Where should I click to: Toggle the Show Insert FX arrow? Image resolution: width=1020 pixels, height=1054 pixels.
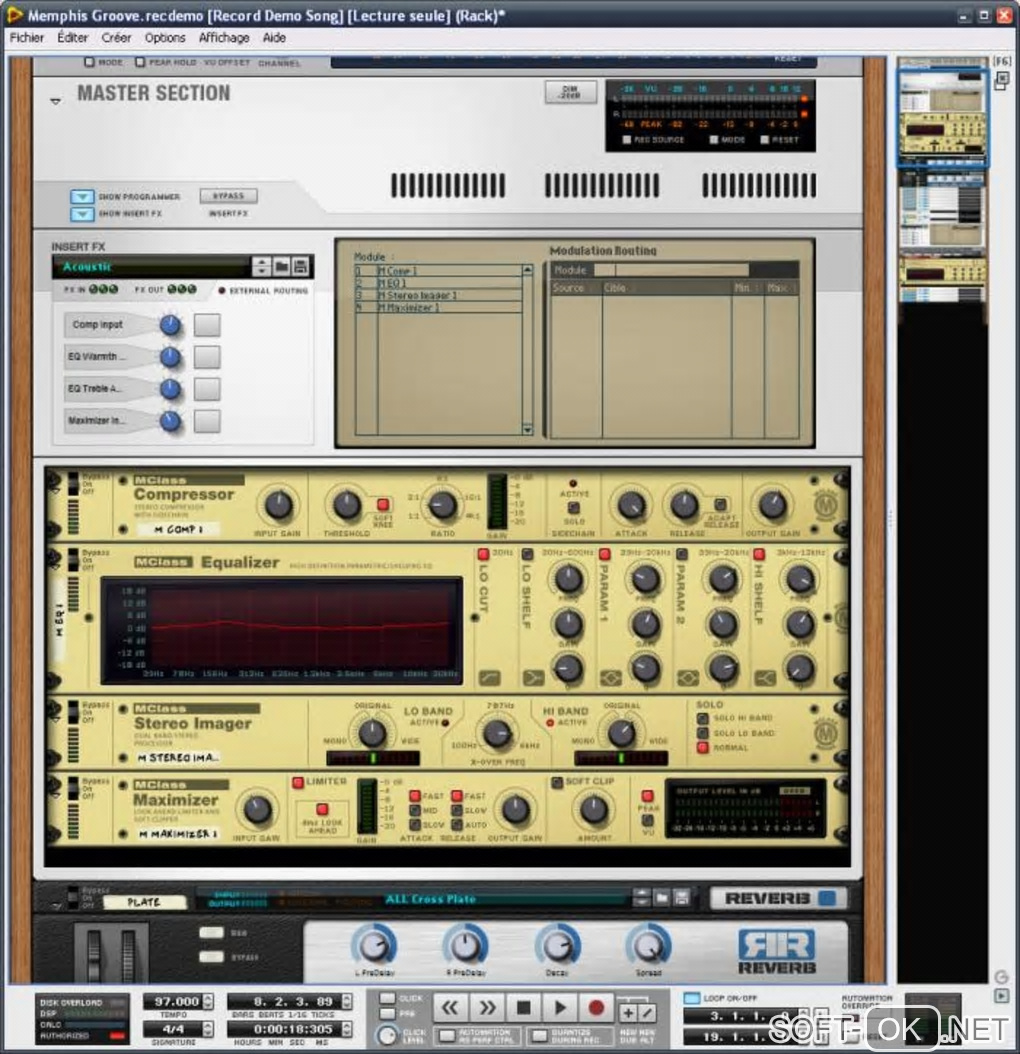point(82,214)
